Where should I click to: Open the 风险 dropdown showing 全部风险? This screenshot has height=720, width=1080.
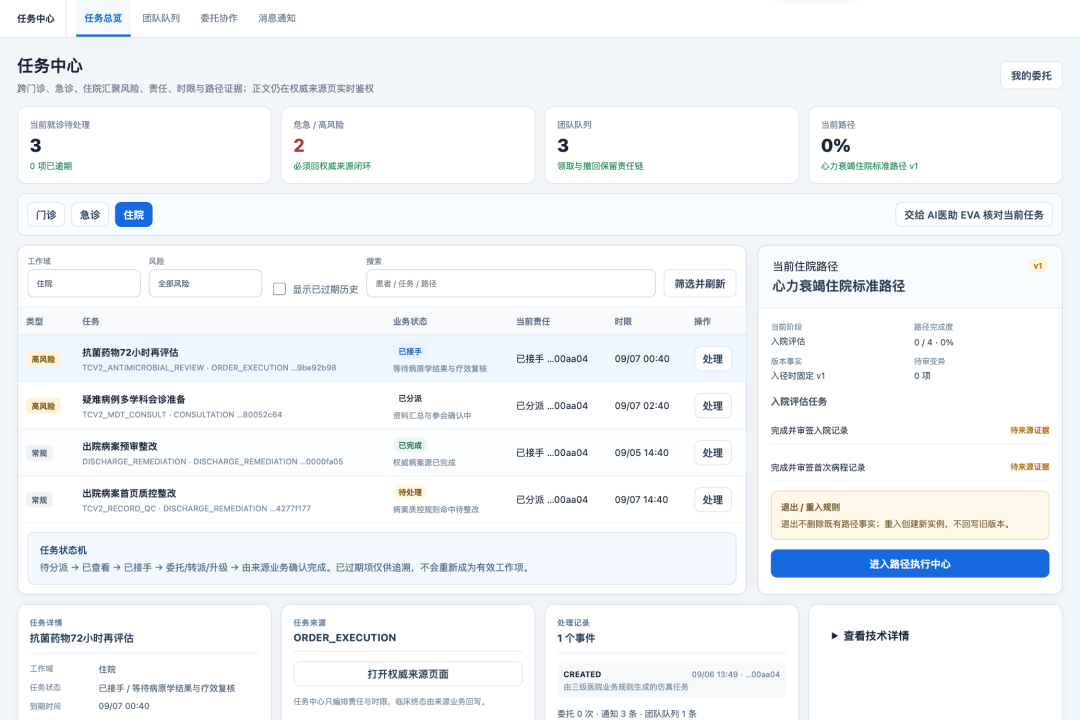[x=205, y=283]
